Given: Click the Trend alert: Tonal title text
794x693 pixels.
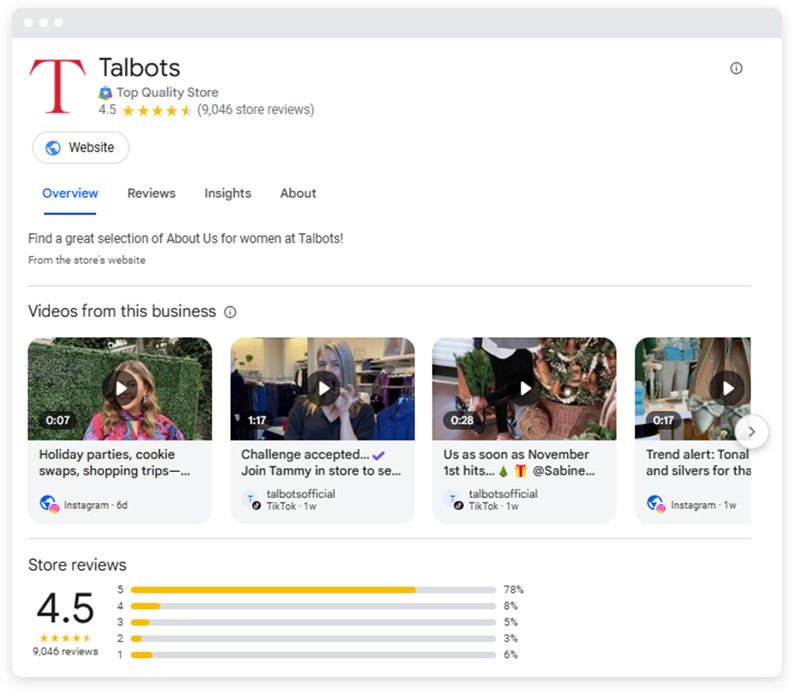Looking at the screenshot, I should click(x=698, y=463).
